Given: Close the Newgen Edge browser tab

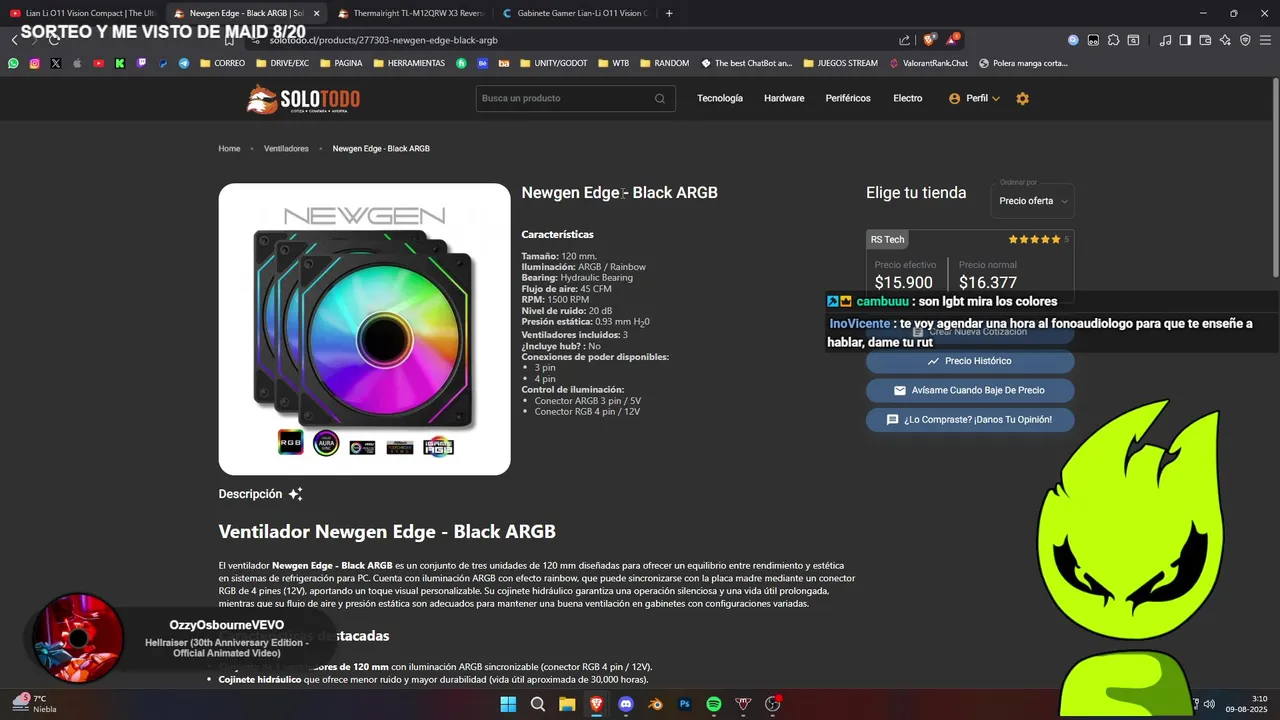Looking at the screenshot, I should pos(317,13).
